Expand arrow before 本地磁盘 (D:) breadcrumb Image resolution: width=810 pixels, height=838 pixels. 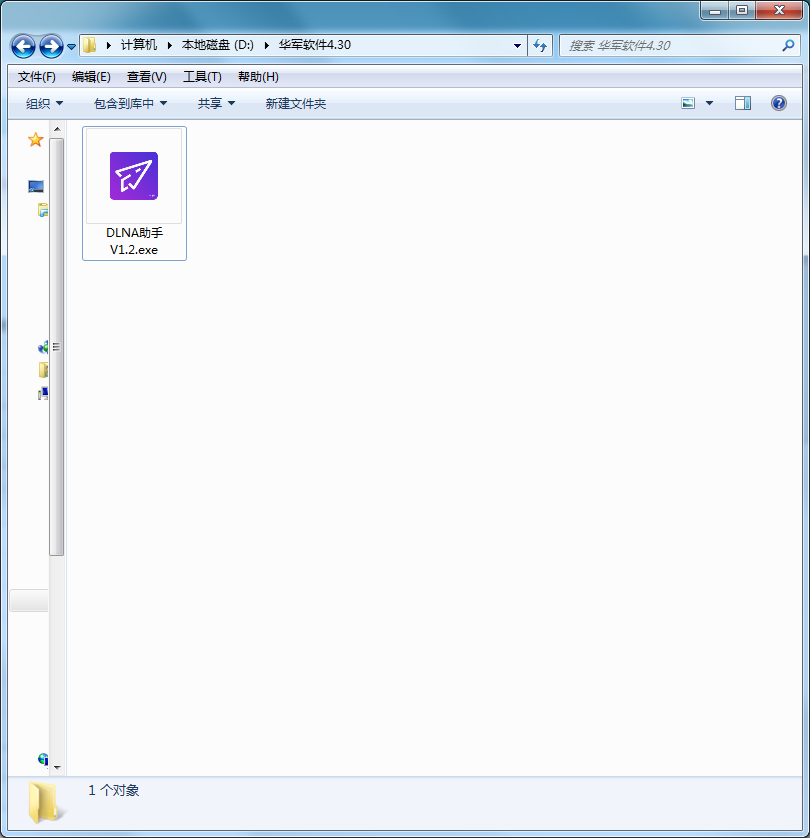(169, 45)
